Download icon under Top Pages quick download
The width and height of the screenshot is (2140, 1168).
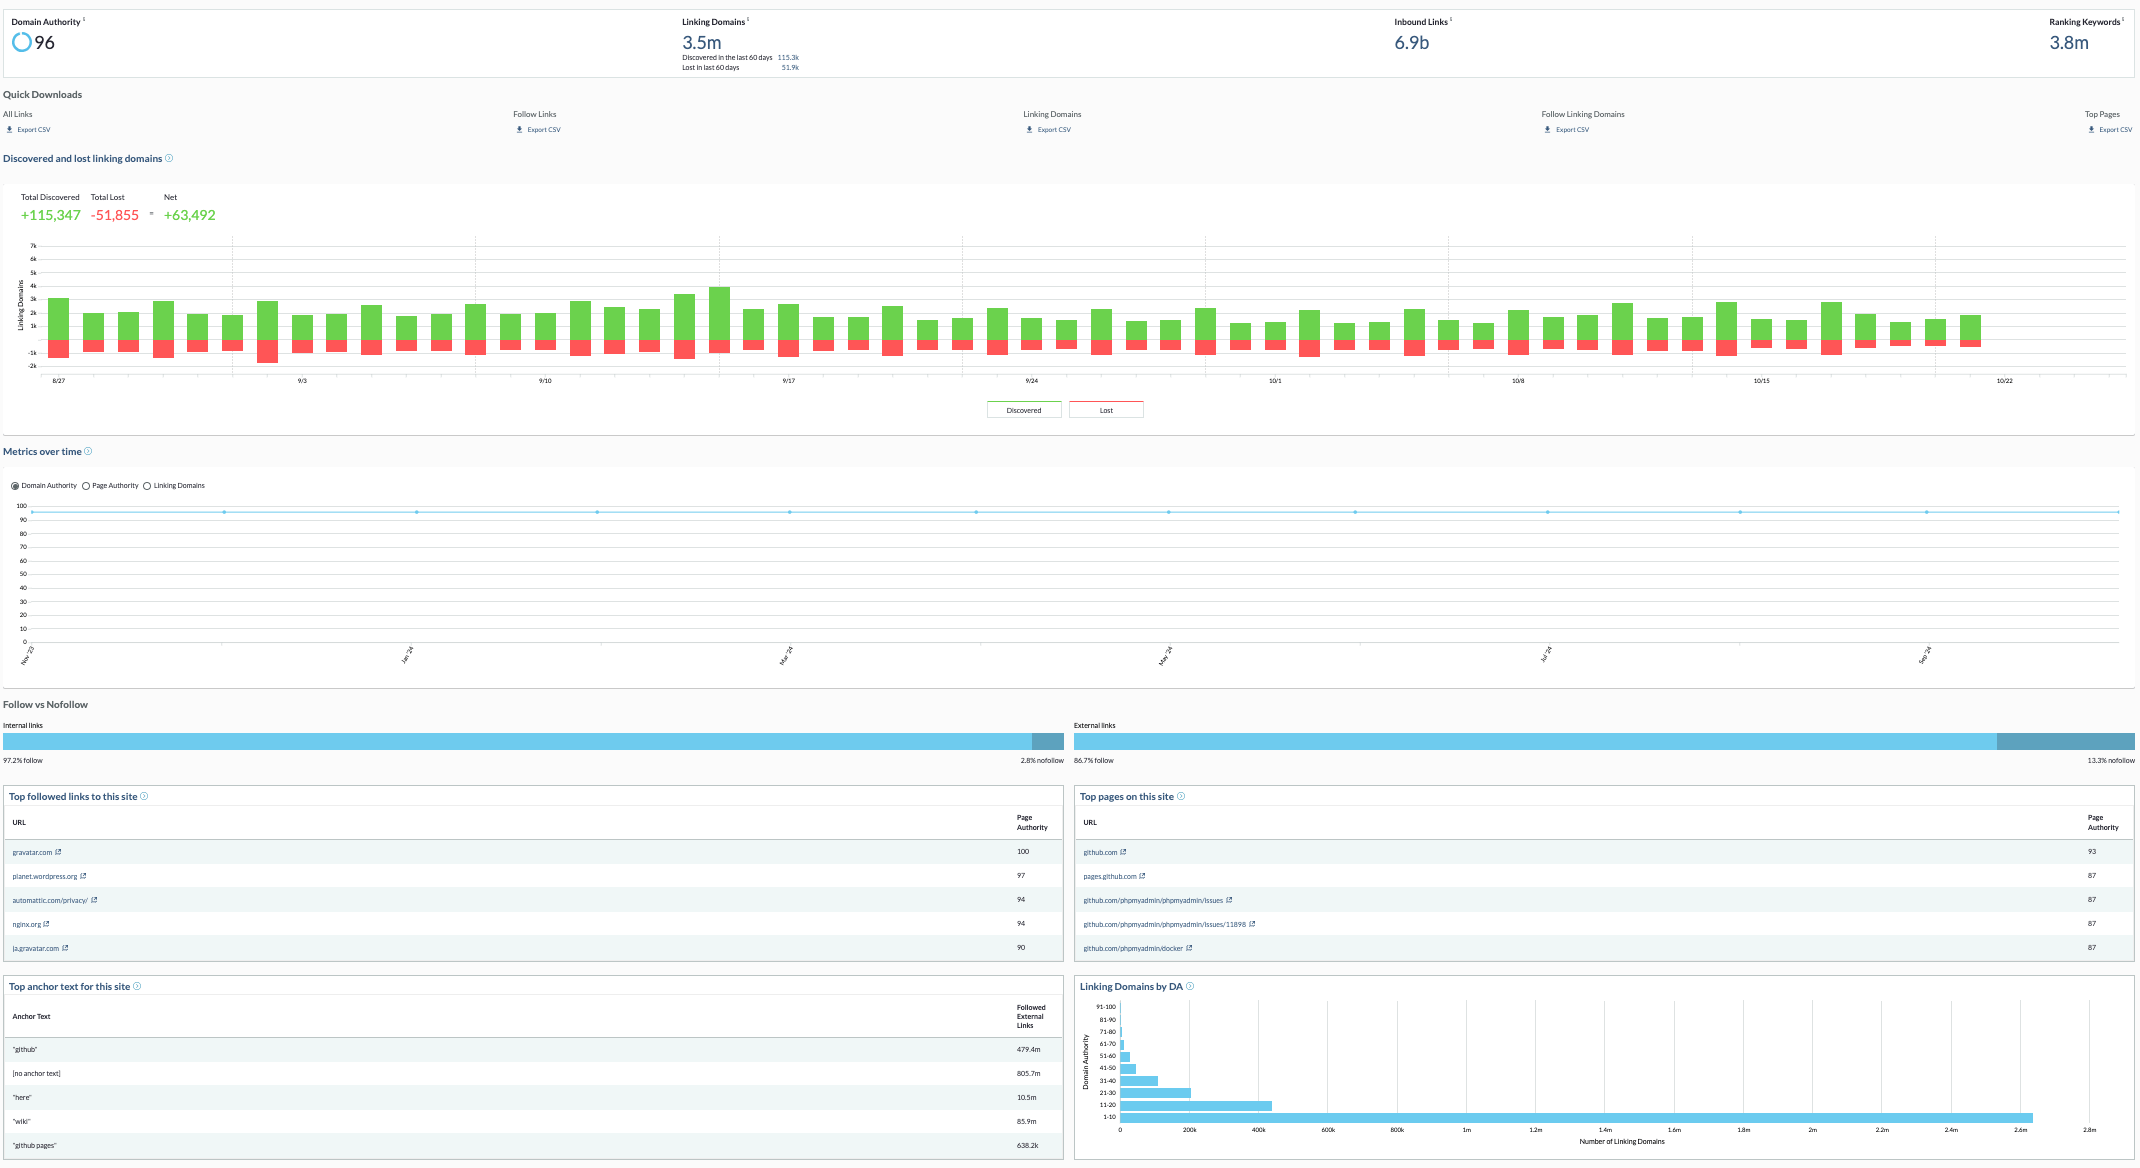point(2091,130)
